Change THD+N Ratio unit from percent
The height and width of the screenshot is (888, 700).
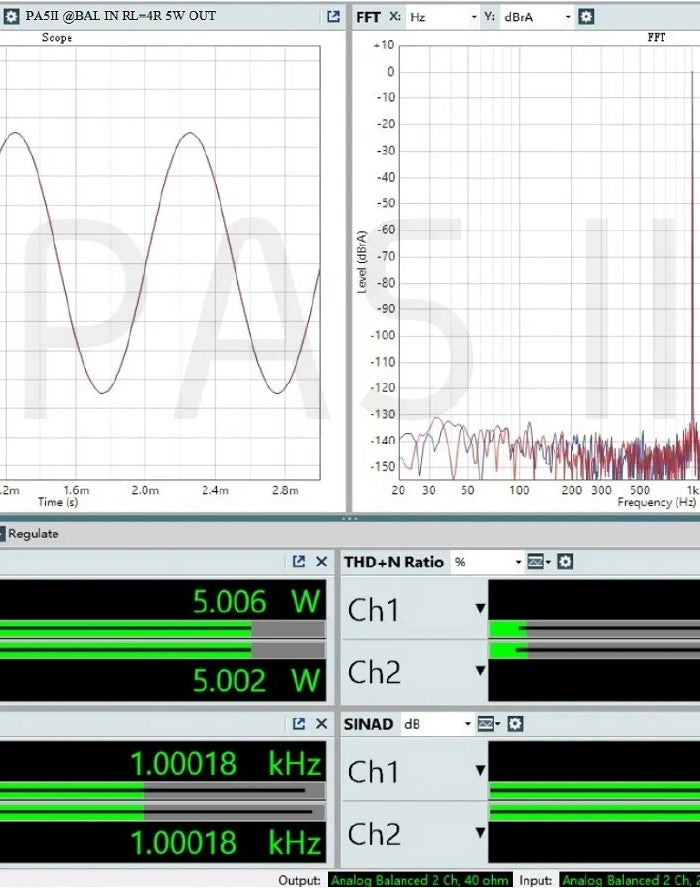[x=488, y=562]
